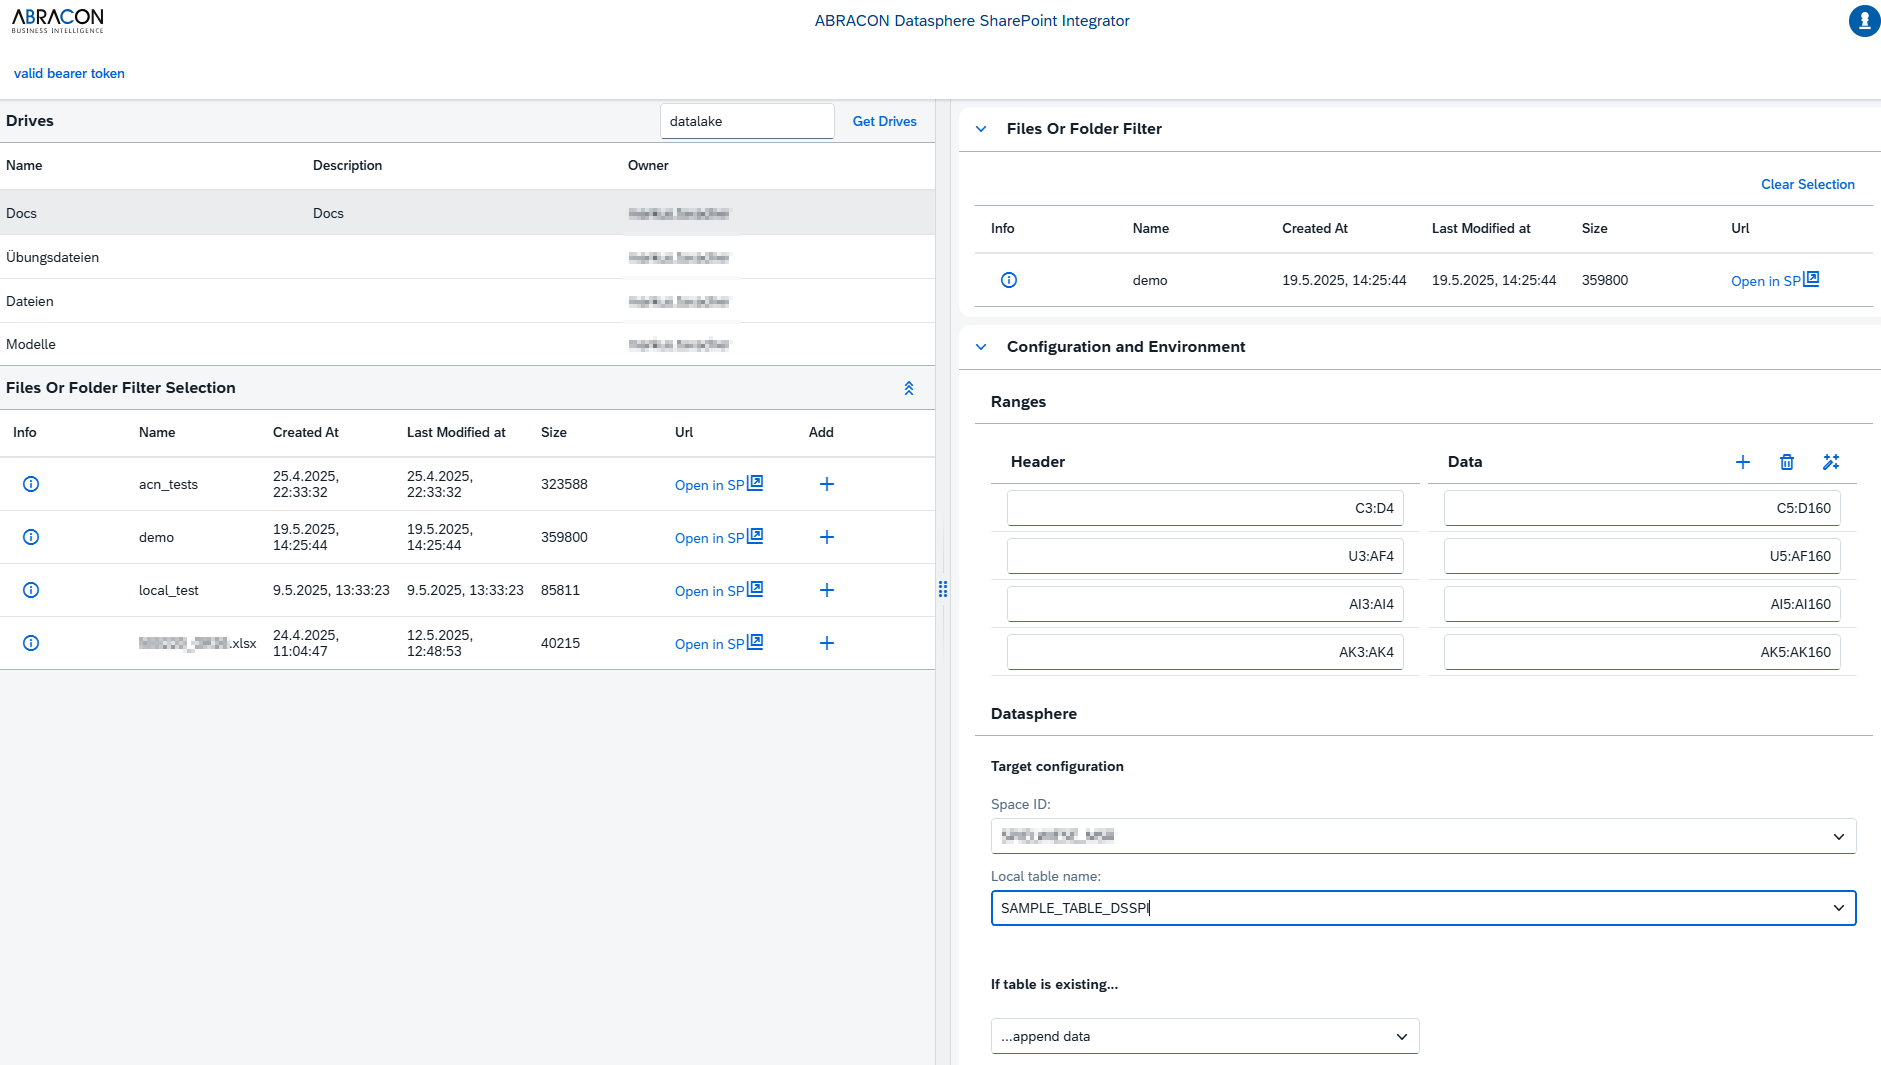
Task: Click the C3:D4 header range field
Action: (x=1205, y=508)
